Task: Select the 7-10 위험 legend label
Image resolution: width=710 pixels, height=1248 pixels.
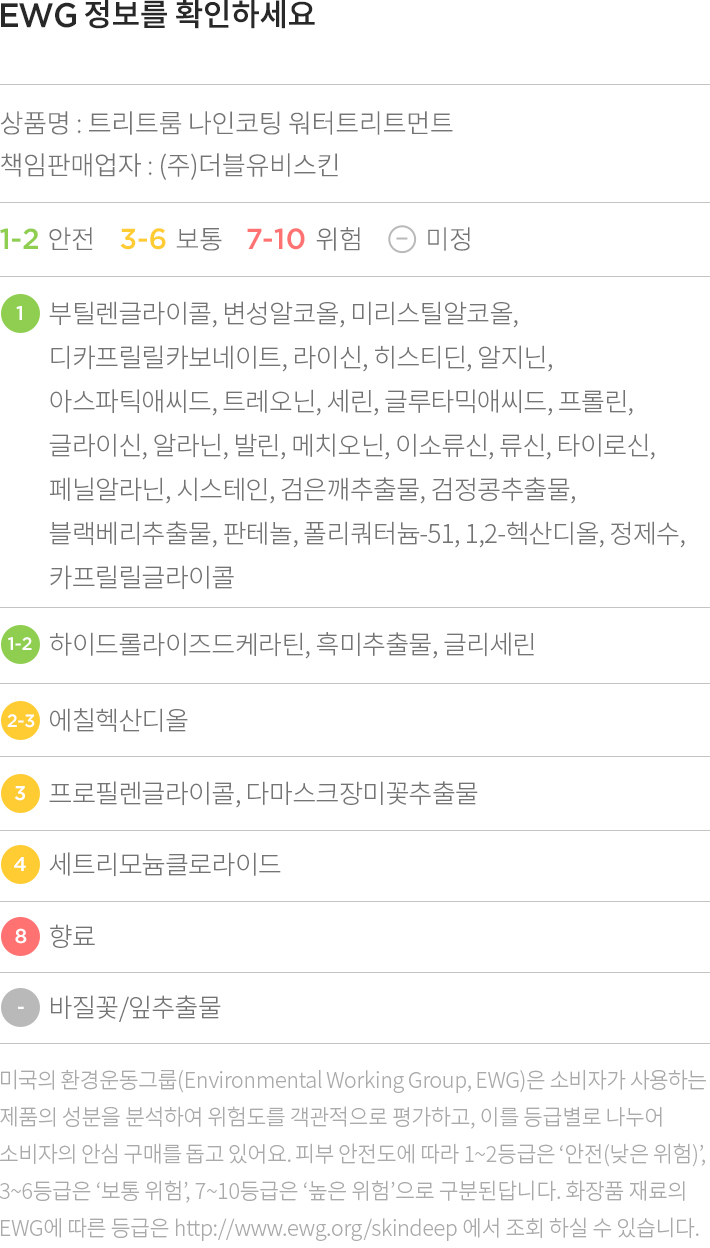Action: click(304, 239)
